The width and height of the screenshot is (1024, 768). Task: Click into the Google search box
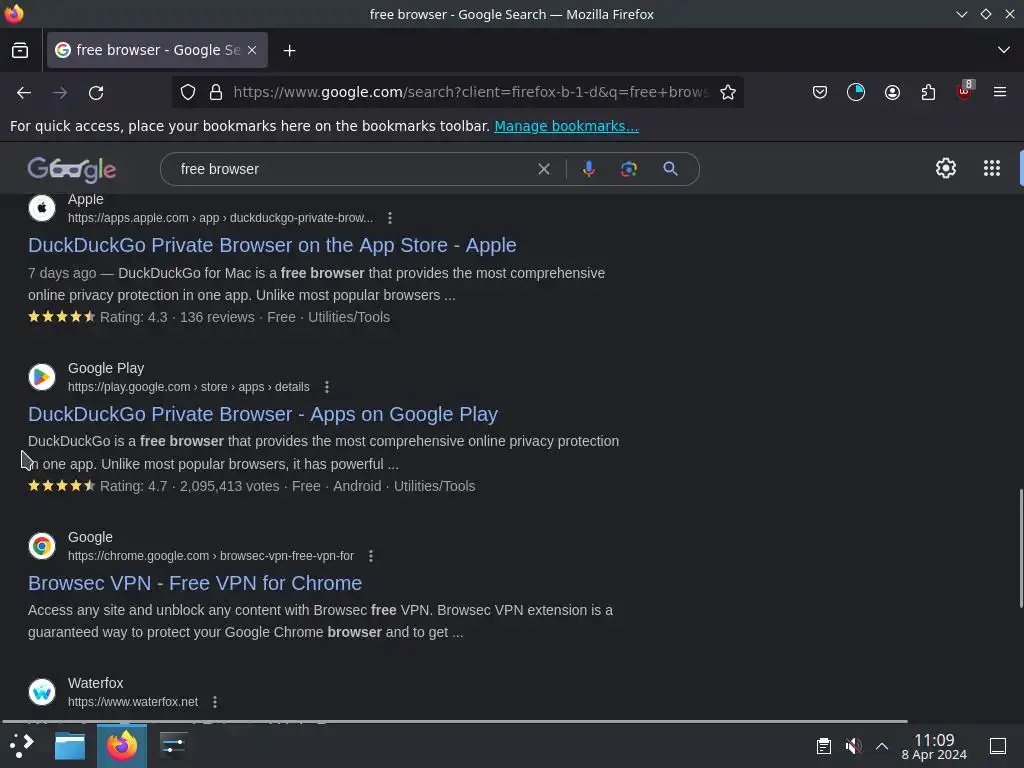[353, 169]
